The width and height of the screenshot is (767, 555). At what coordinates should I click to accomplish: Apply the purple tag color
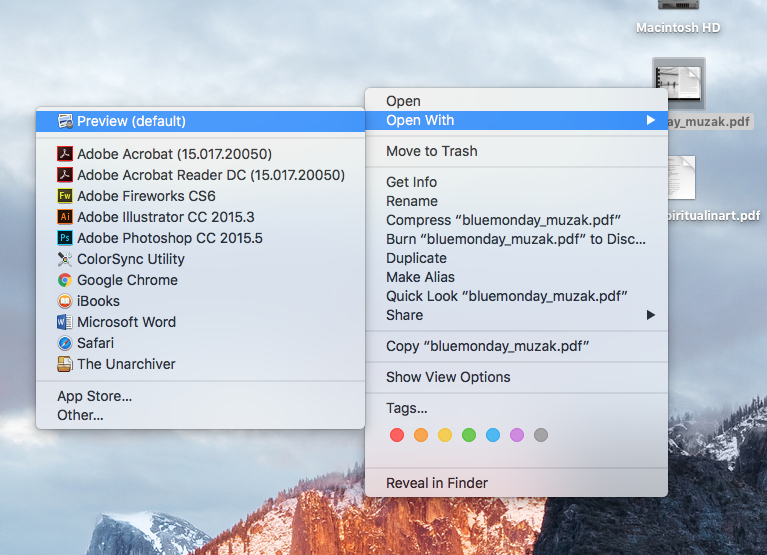point(517,435)
